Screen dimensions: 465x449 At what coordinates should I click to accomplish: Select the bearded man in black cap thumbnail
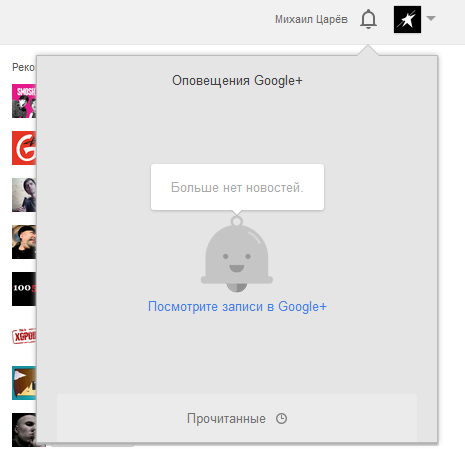[x=24, y=242]
